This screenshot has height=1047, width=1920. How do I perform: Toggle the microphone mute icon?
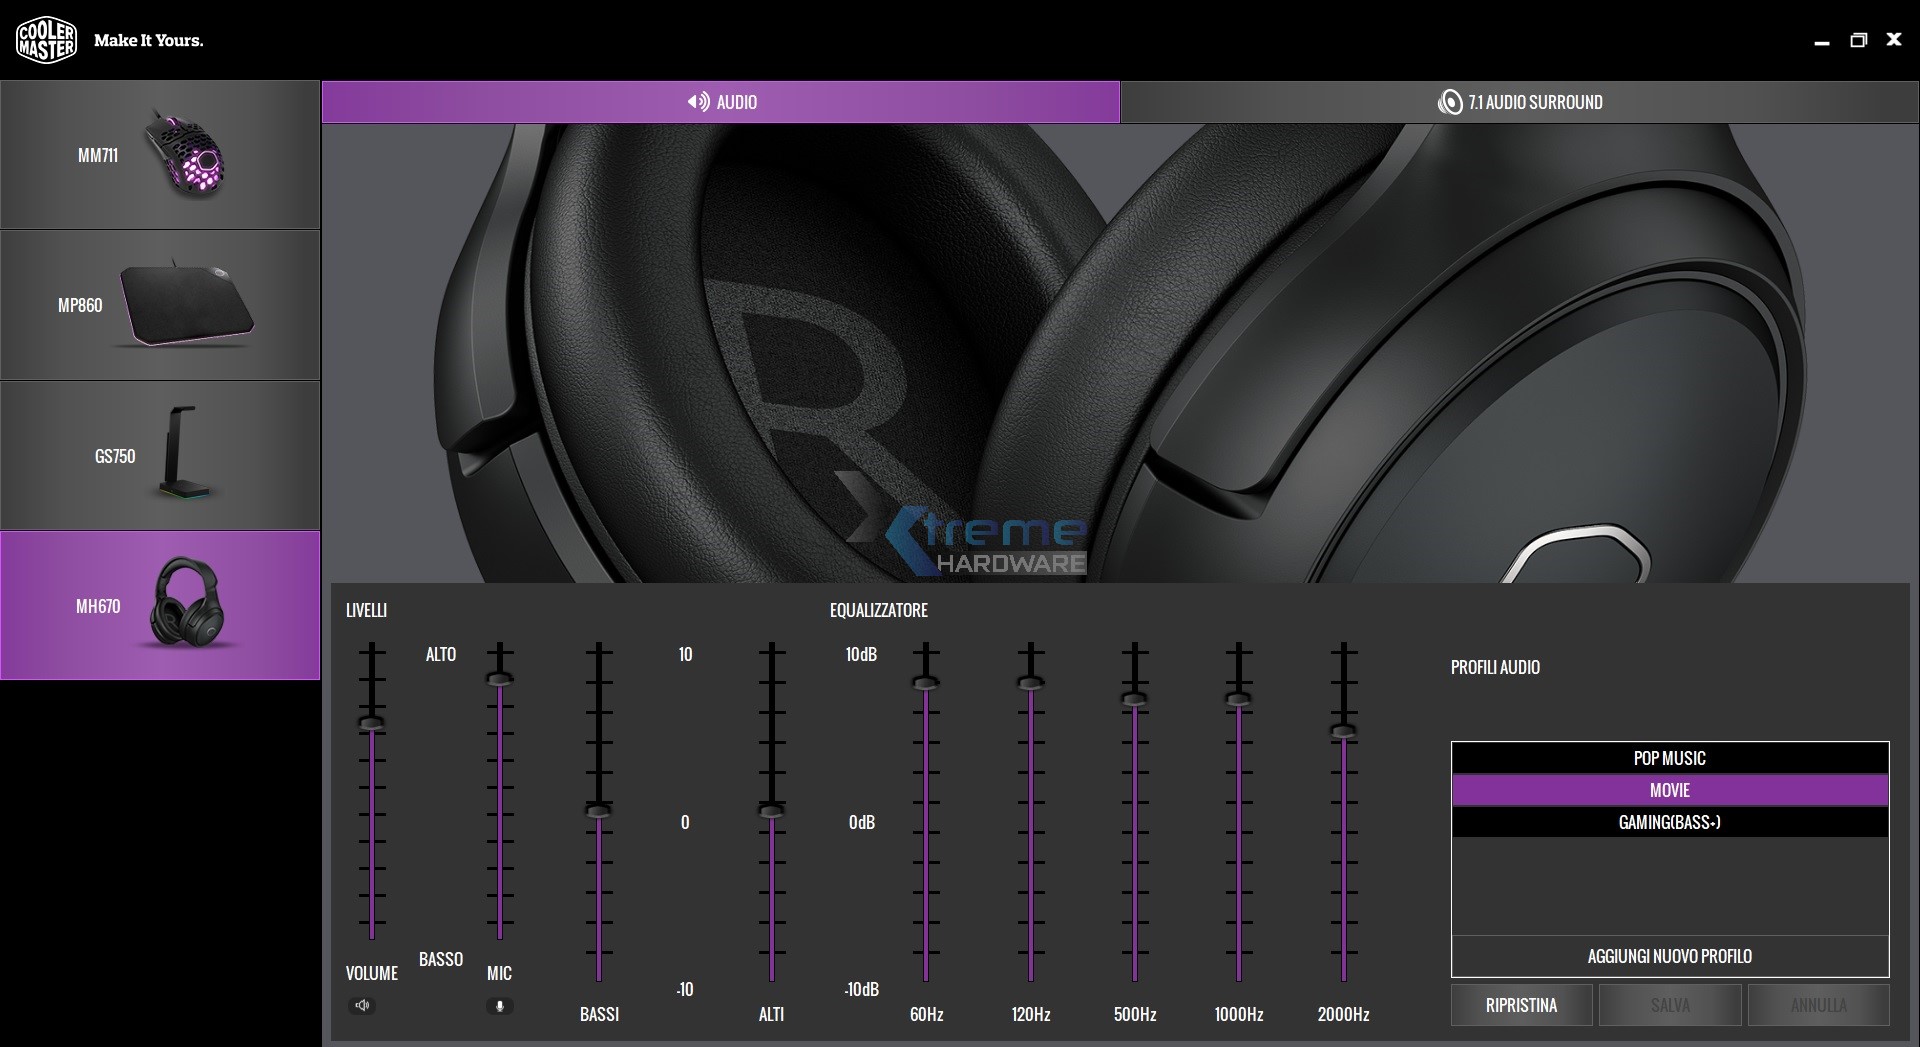(x=499, y=1005)
